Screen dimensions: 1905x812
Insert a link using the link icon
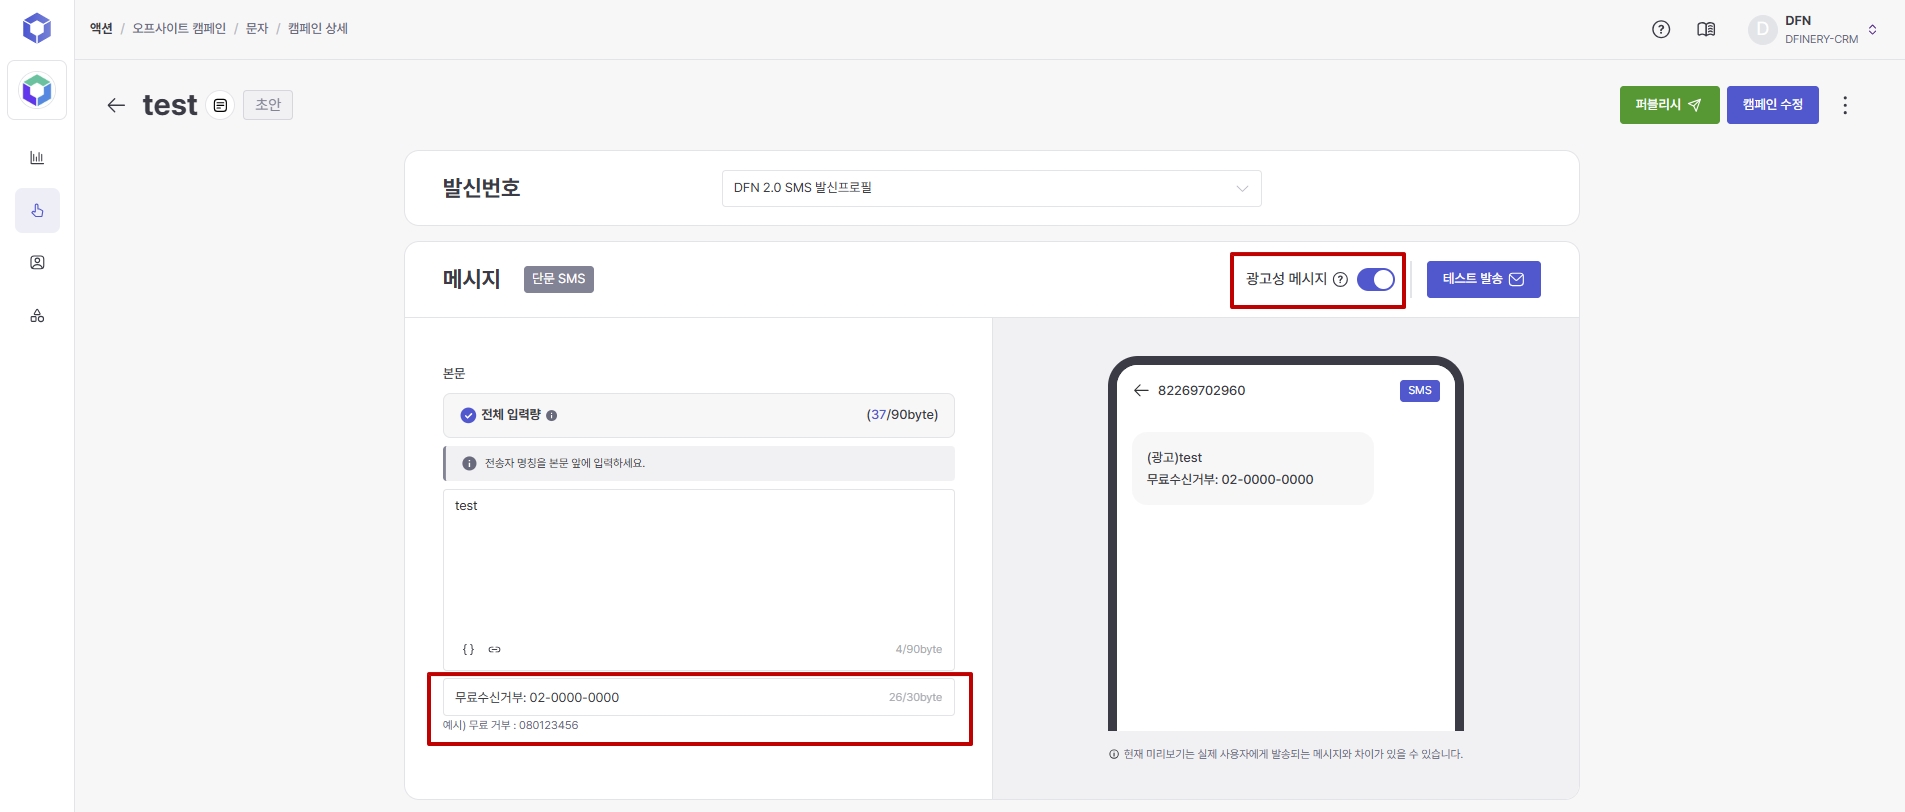tap(494, 650)
